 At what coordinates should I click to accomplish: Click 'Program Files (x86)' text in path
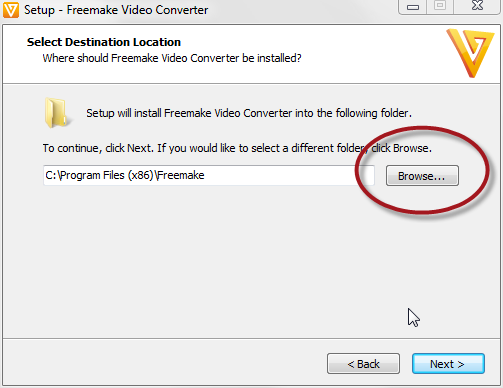pyautogui.click(x=107, y=175)
